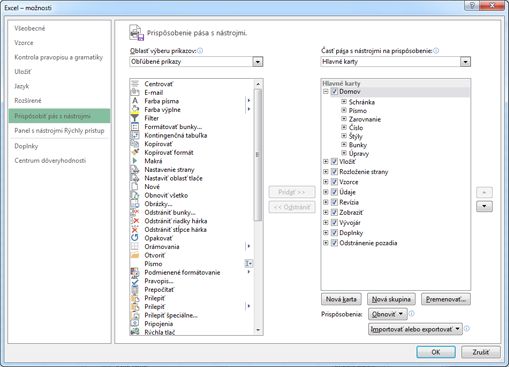Pick the Podmienené formátovanie icon

(135, 272)
